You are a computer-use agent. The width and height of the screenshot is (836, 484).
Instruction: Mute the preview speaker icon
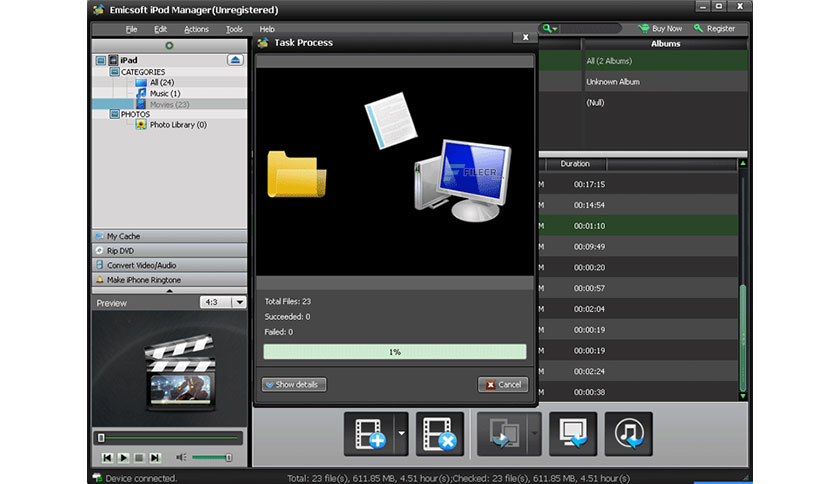tap(181, 457)
